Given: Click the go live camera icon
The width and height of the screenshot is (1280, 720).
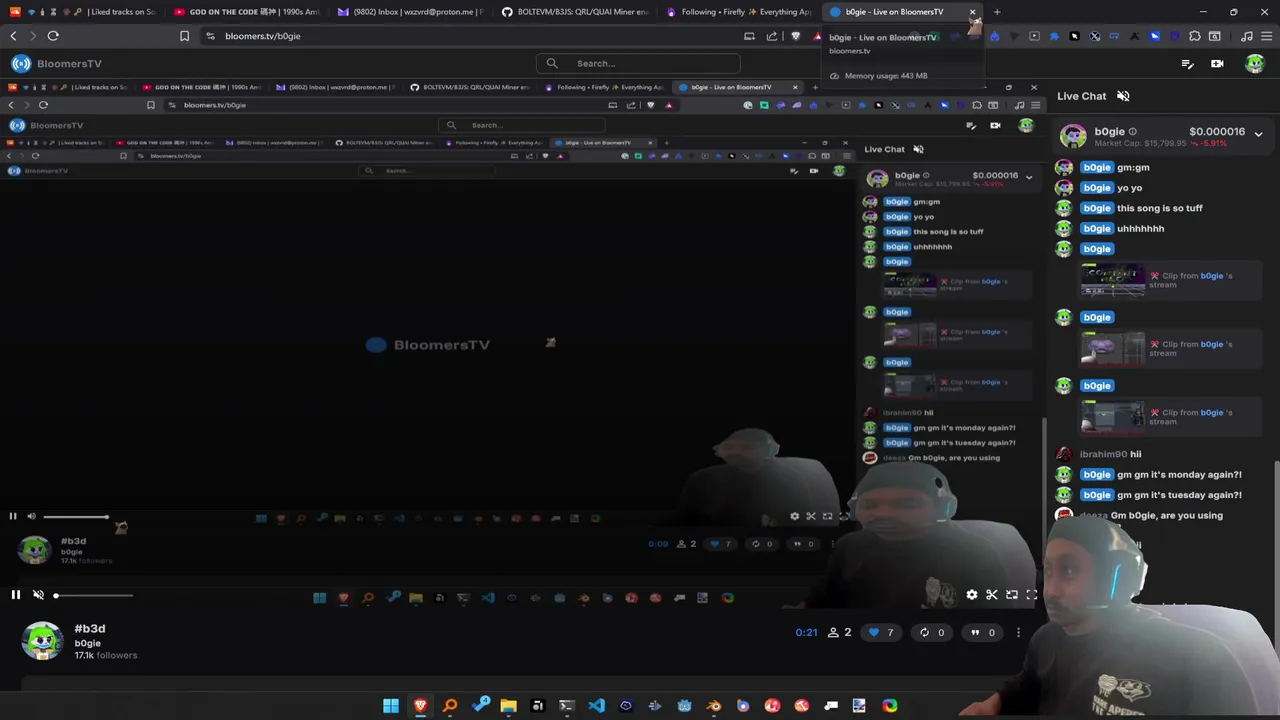Looking at the screenshot, I should click(1217, 64).
